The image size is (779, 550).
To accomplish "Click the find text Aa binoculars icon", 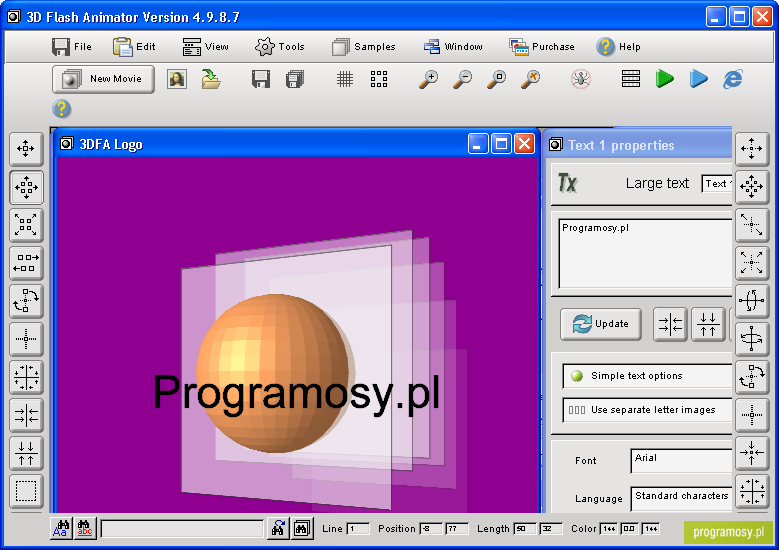I will pos(62,529).
